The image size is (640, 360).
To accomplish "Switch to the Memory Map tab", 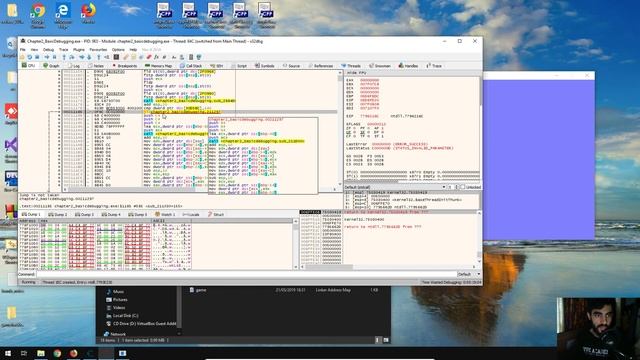I will coord(158,65).
